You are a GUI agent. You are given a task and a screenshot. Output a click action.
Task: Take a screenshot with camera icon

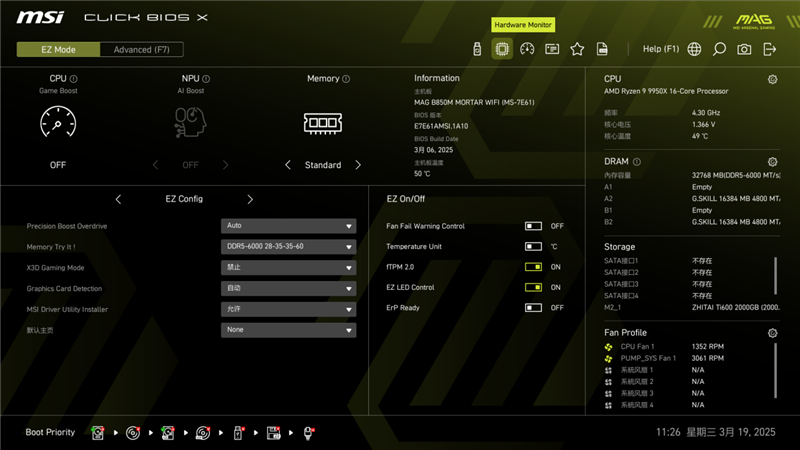[x=744, y=49]
